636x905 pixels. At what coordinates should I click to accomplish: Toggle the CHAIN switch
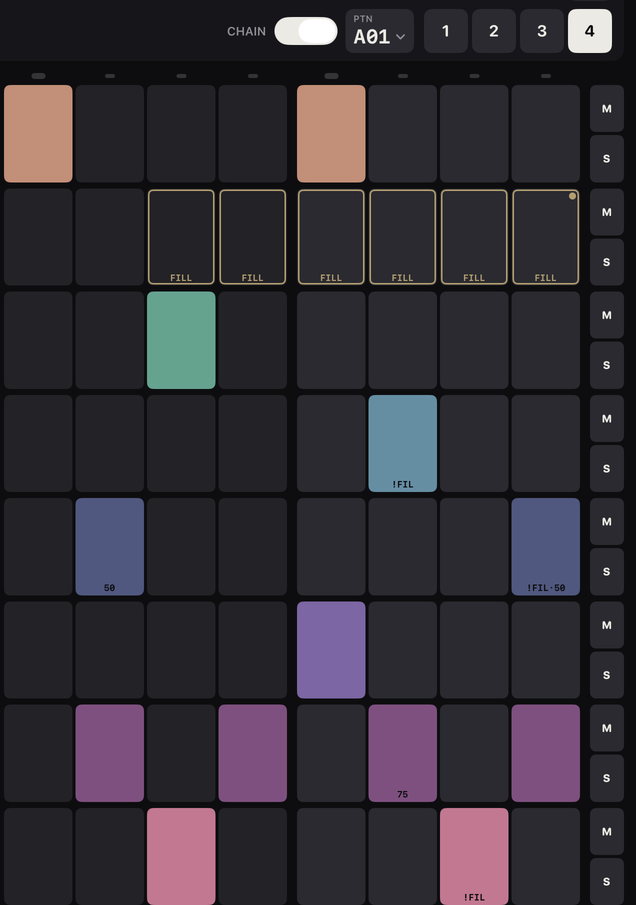[x=306, y=31]
